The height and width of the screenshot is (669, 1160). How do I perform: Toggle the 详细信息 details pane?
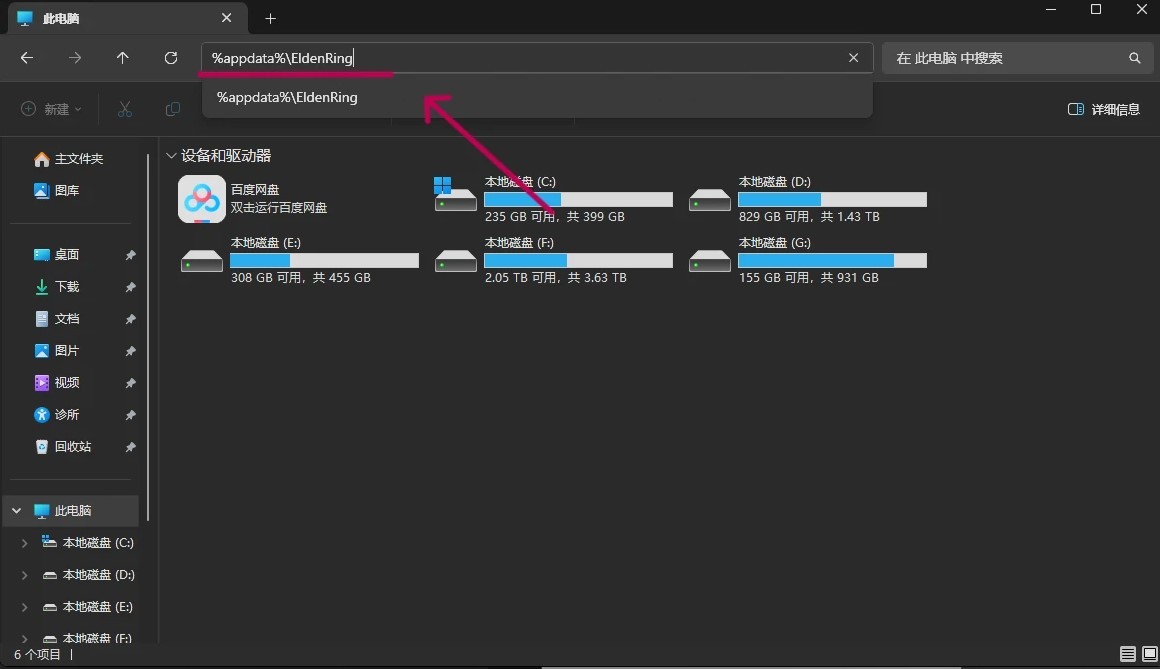click(x=1104, y=109)
